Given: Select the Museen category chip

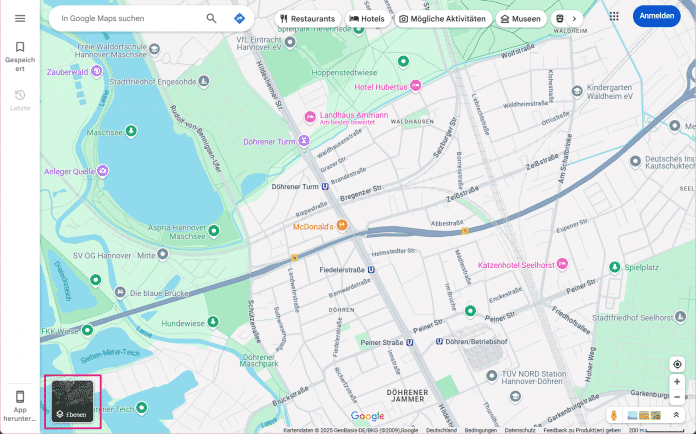Looking at the screenshot, I should click(x=519, y=18).
